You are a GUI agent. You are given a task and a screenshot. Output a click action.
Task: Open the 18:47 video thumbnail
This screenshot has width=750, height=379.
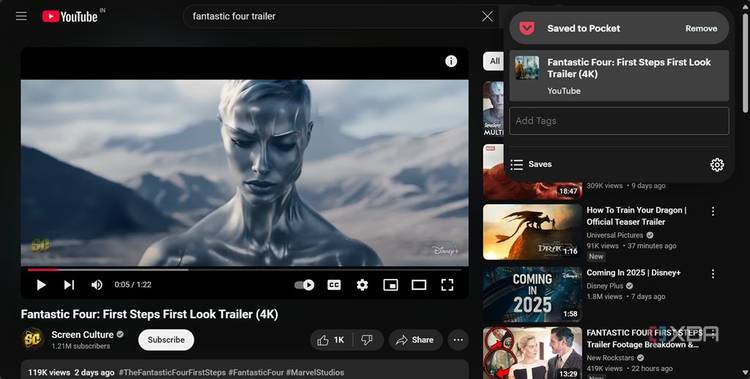click(x=532, y=172)
